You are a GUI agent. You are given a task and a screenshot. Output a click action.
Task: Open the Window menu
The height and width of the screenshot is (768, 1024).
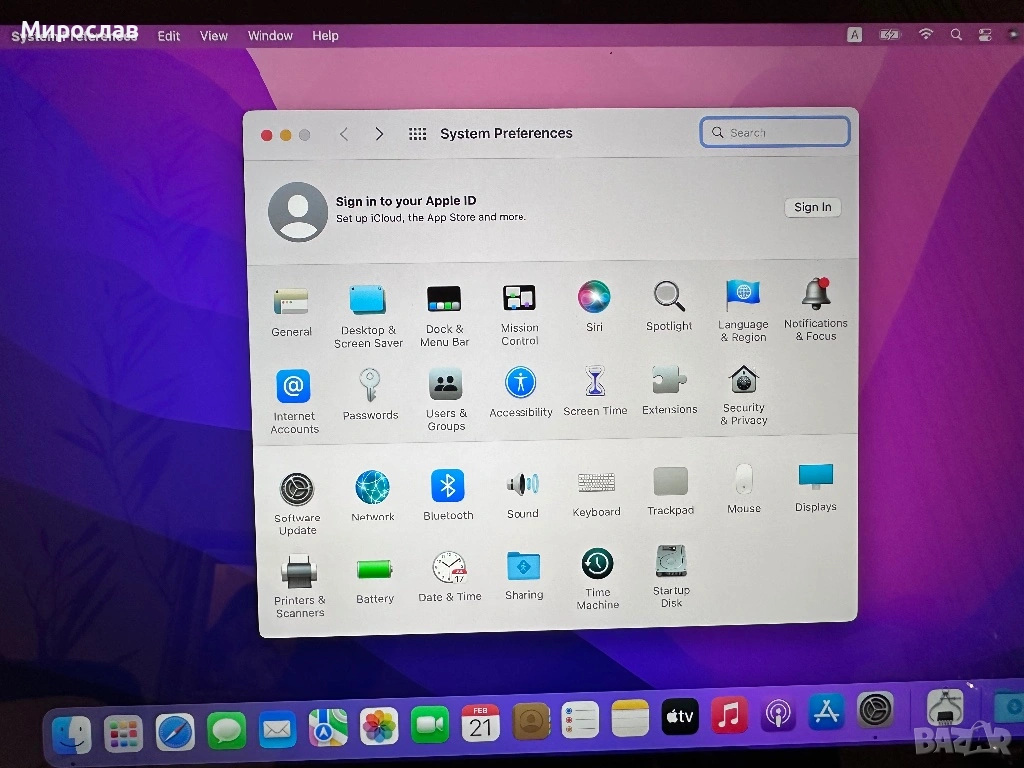(270, 36)
